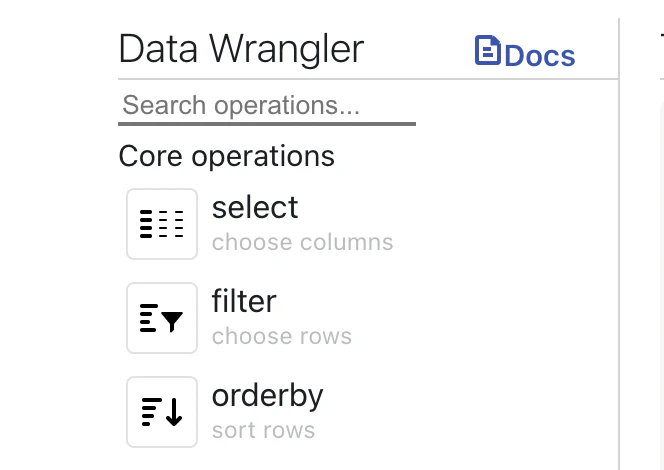Click the 'sort rows' description text
Screen dimensions: 664x470
(x=263, y=431)
